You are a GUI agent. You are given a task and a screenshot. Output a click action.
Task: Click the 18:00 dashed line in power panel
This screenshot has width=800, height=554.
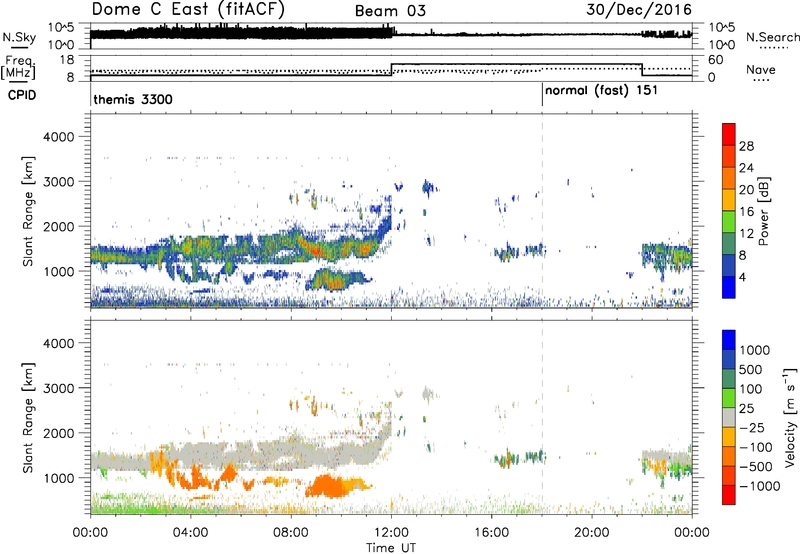click(542, 210)
